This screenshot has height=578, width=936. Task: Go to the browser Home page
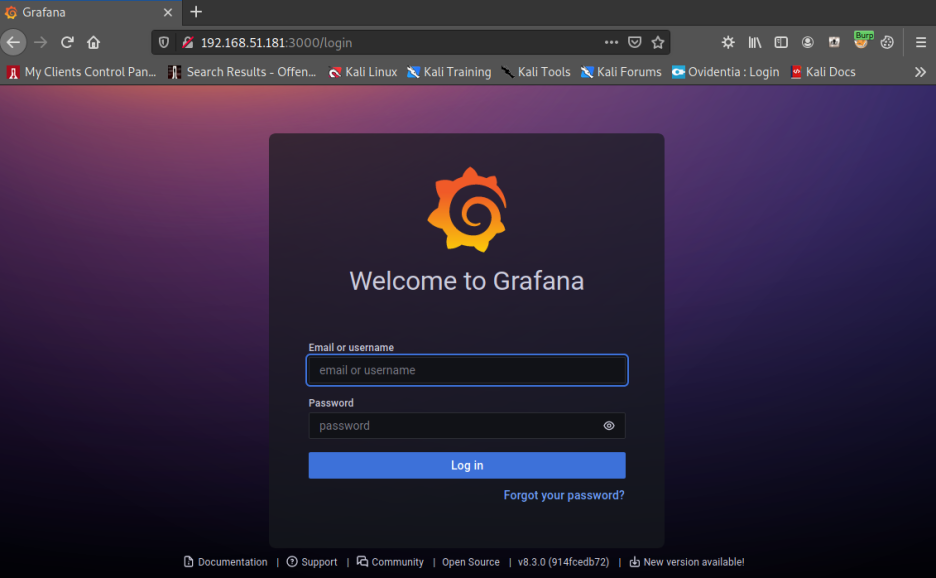94,42
